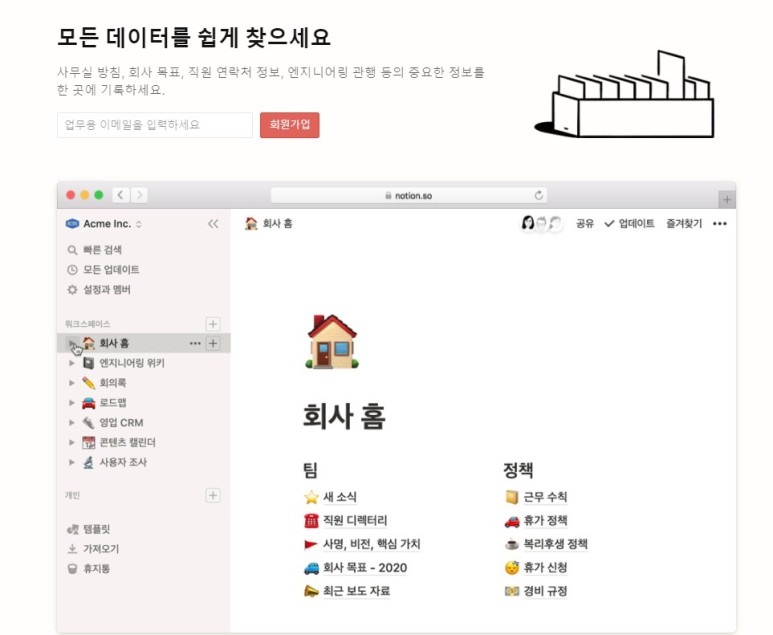The width and height of the screenshot is (773, 635).
Task: Click the browser back arrow button
Action: pyautogui.click(x=120, y=195)
